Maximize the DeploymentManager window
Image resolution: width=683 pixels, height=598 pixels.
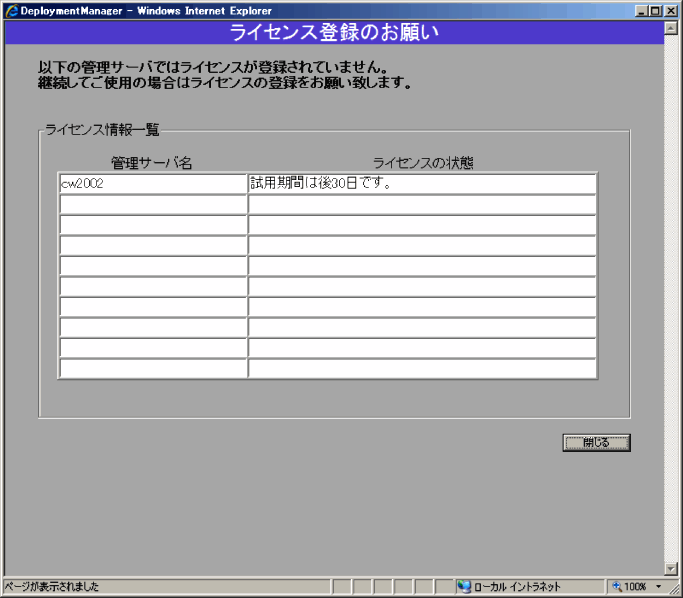click(x=655, y=11)
